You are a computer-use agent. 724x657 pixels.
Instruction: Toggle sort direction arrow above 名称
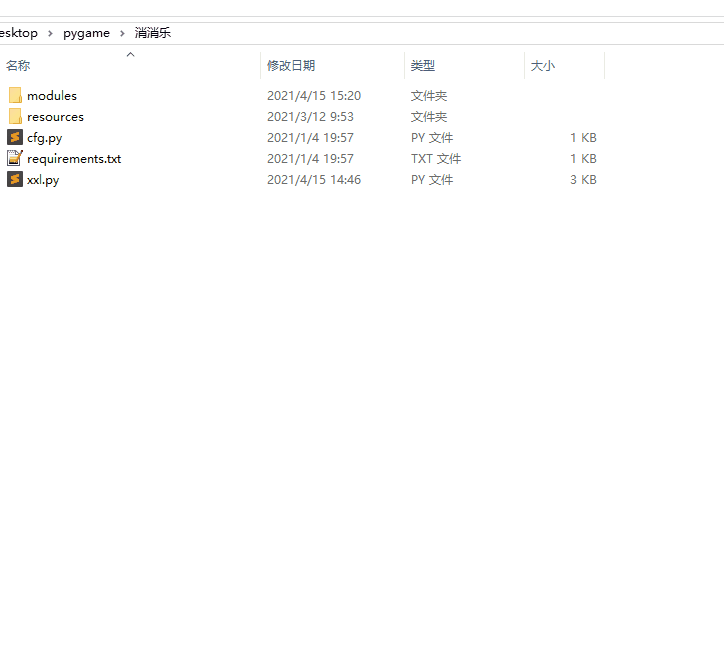pos(130,55)
